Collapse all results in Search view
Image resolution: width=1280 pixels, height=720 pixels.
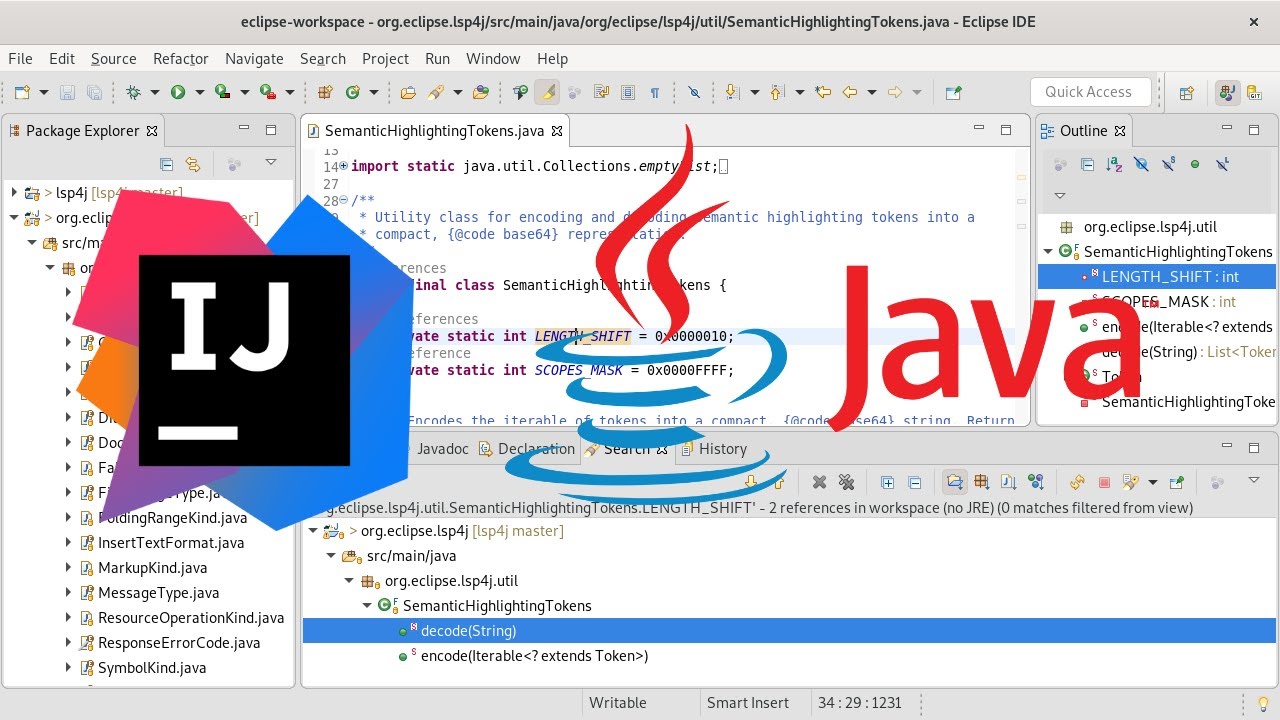click(914, 482)
